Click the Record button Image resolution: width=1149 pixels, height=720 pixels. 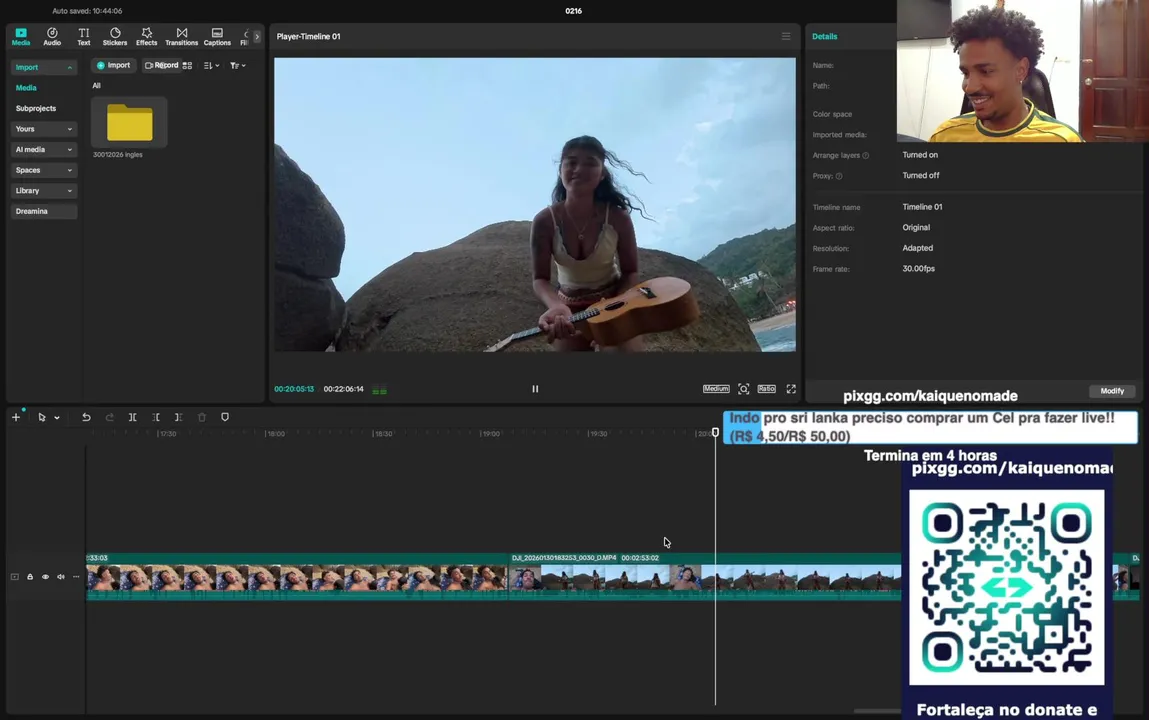click(x=161, y=65)
